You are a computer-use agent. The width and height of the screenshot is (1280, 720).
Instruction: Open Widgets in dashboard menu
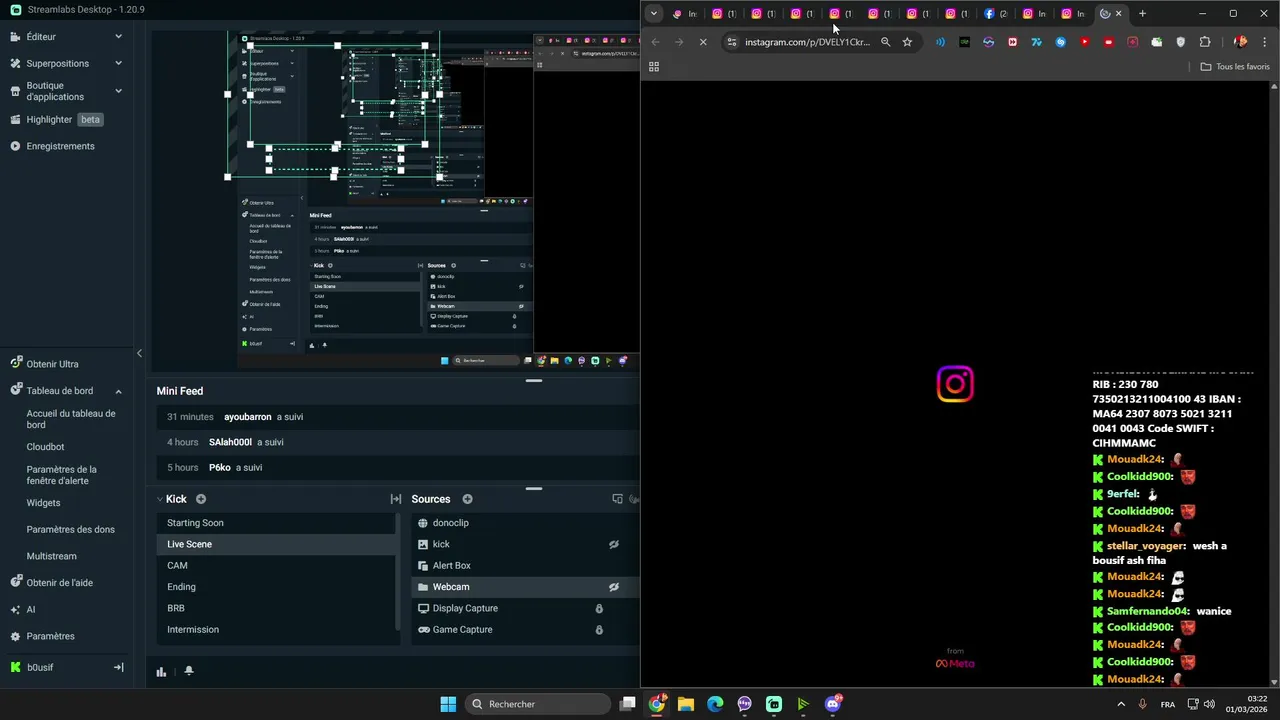click(43, 503)
